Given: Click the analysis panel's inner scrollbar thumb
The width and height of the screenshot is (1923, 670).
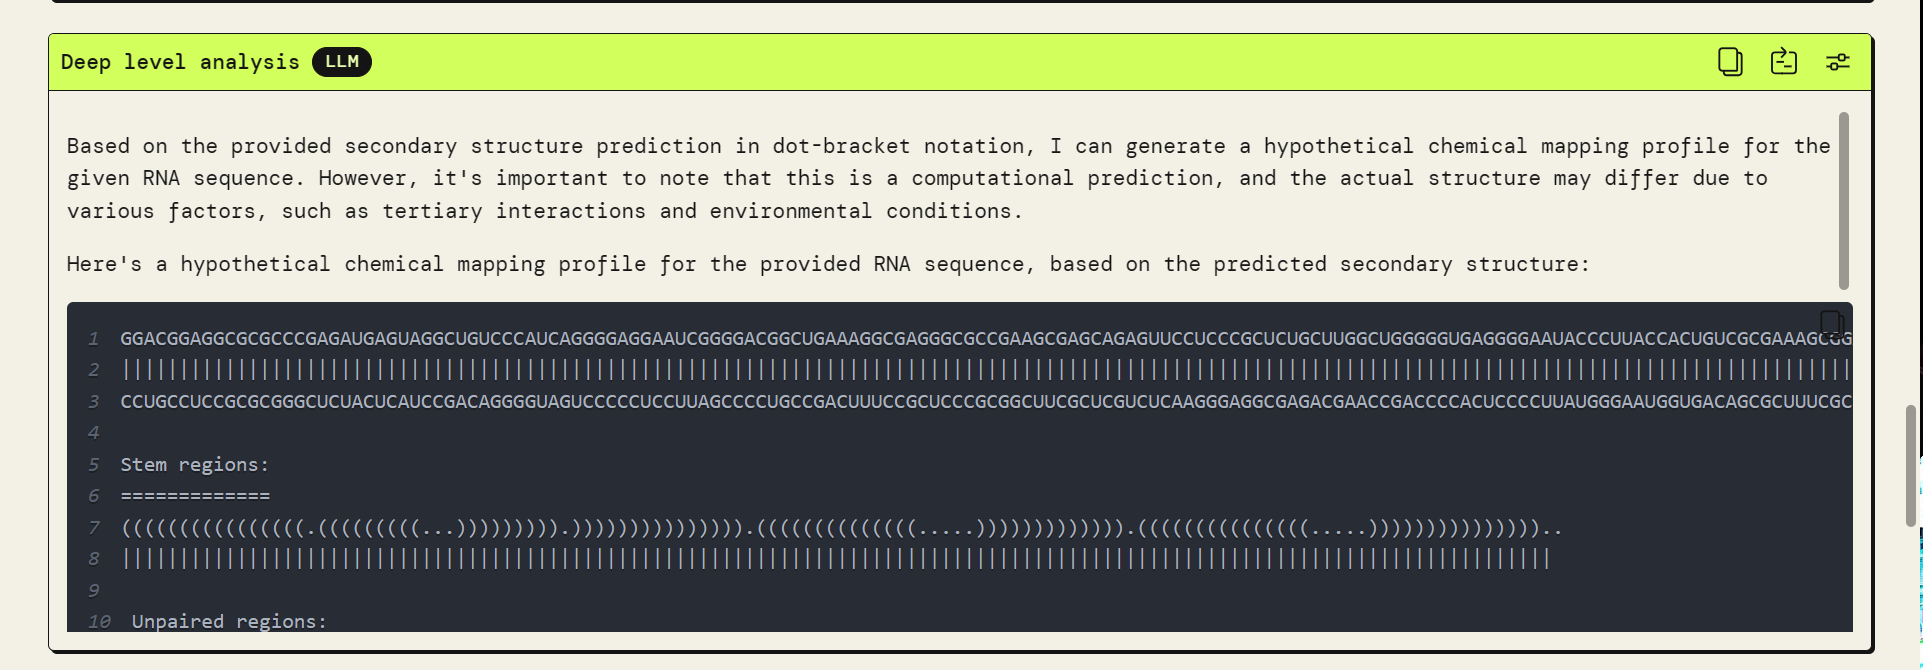Looking at the screenshot, I should [x=1843, y=200].
